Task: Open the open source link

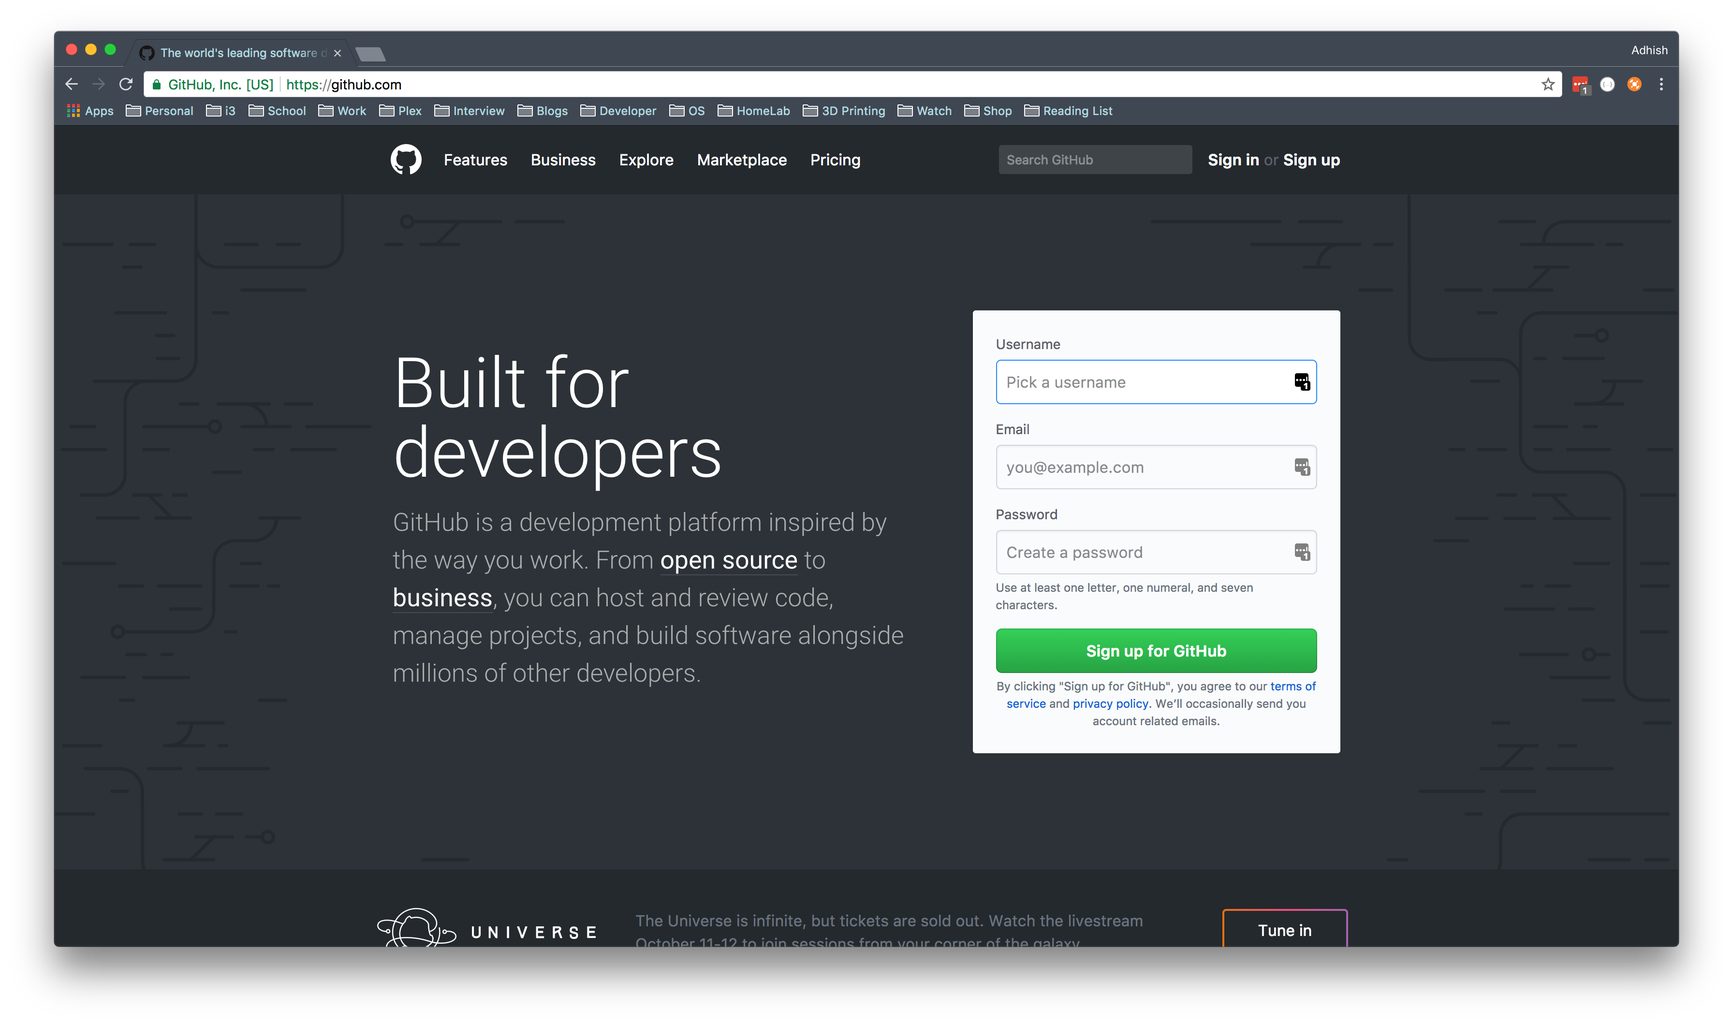Action: point(729,560)
